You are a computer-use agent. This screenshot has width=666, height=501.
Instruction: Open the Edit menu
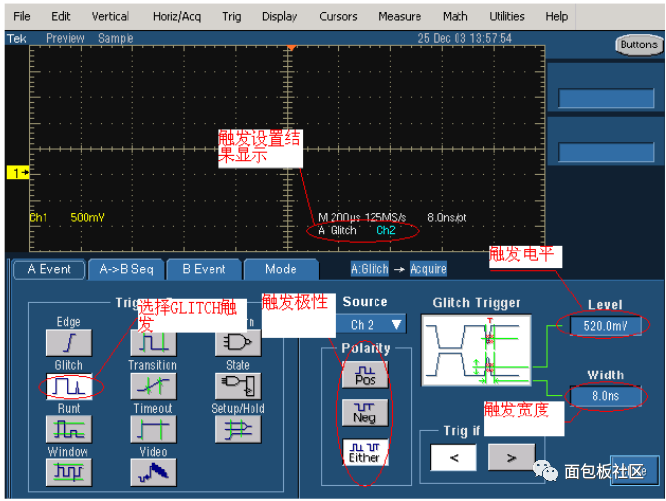pos(61,17)
